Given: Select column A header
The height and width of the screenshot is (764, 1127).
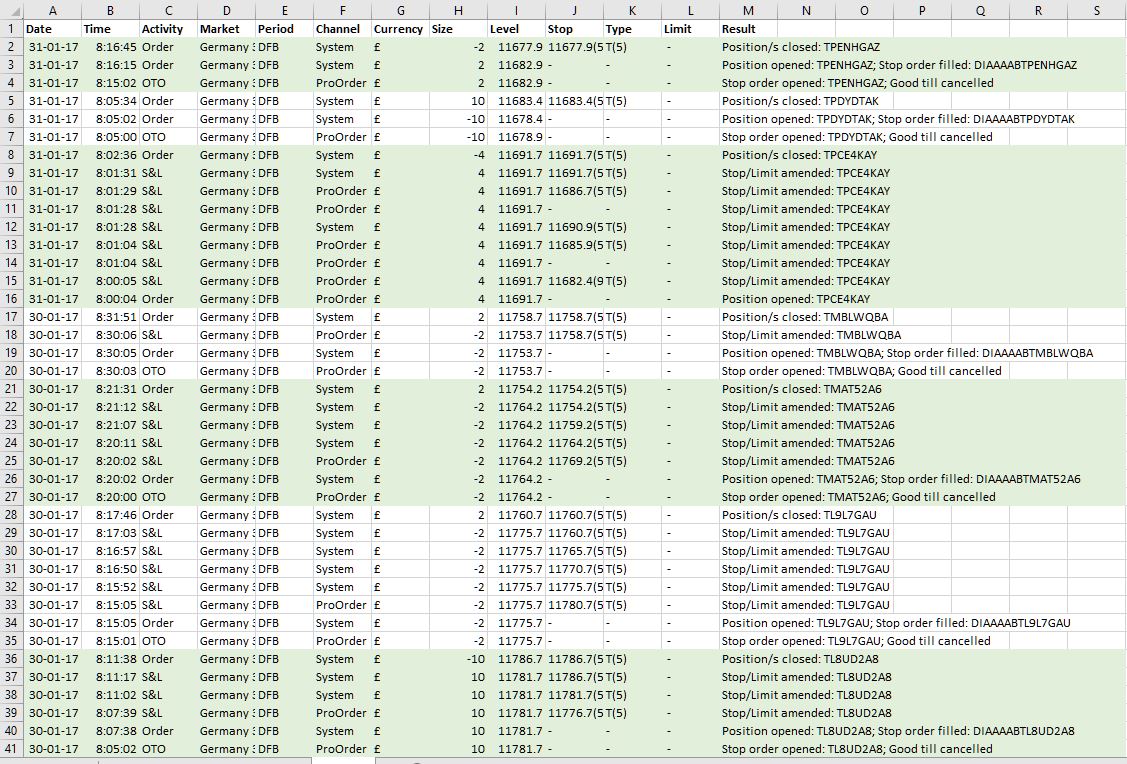Looking at the screenshot, I should click(x=52, y=10).
